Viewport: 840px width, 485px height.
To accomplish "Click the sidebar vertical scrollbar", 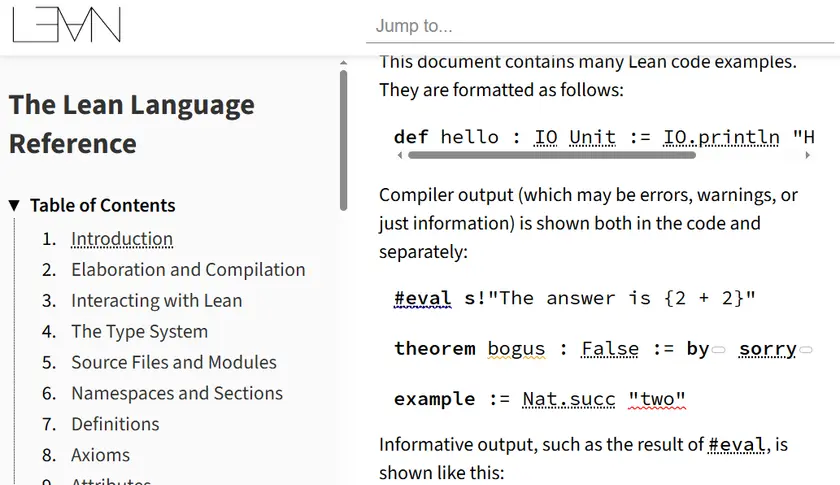I will click(344, 140).
